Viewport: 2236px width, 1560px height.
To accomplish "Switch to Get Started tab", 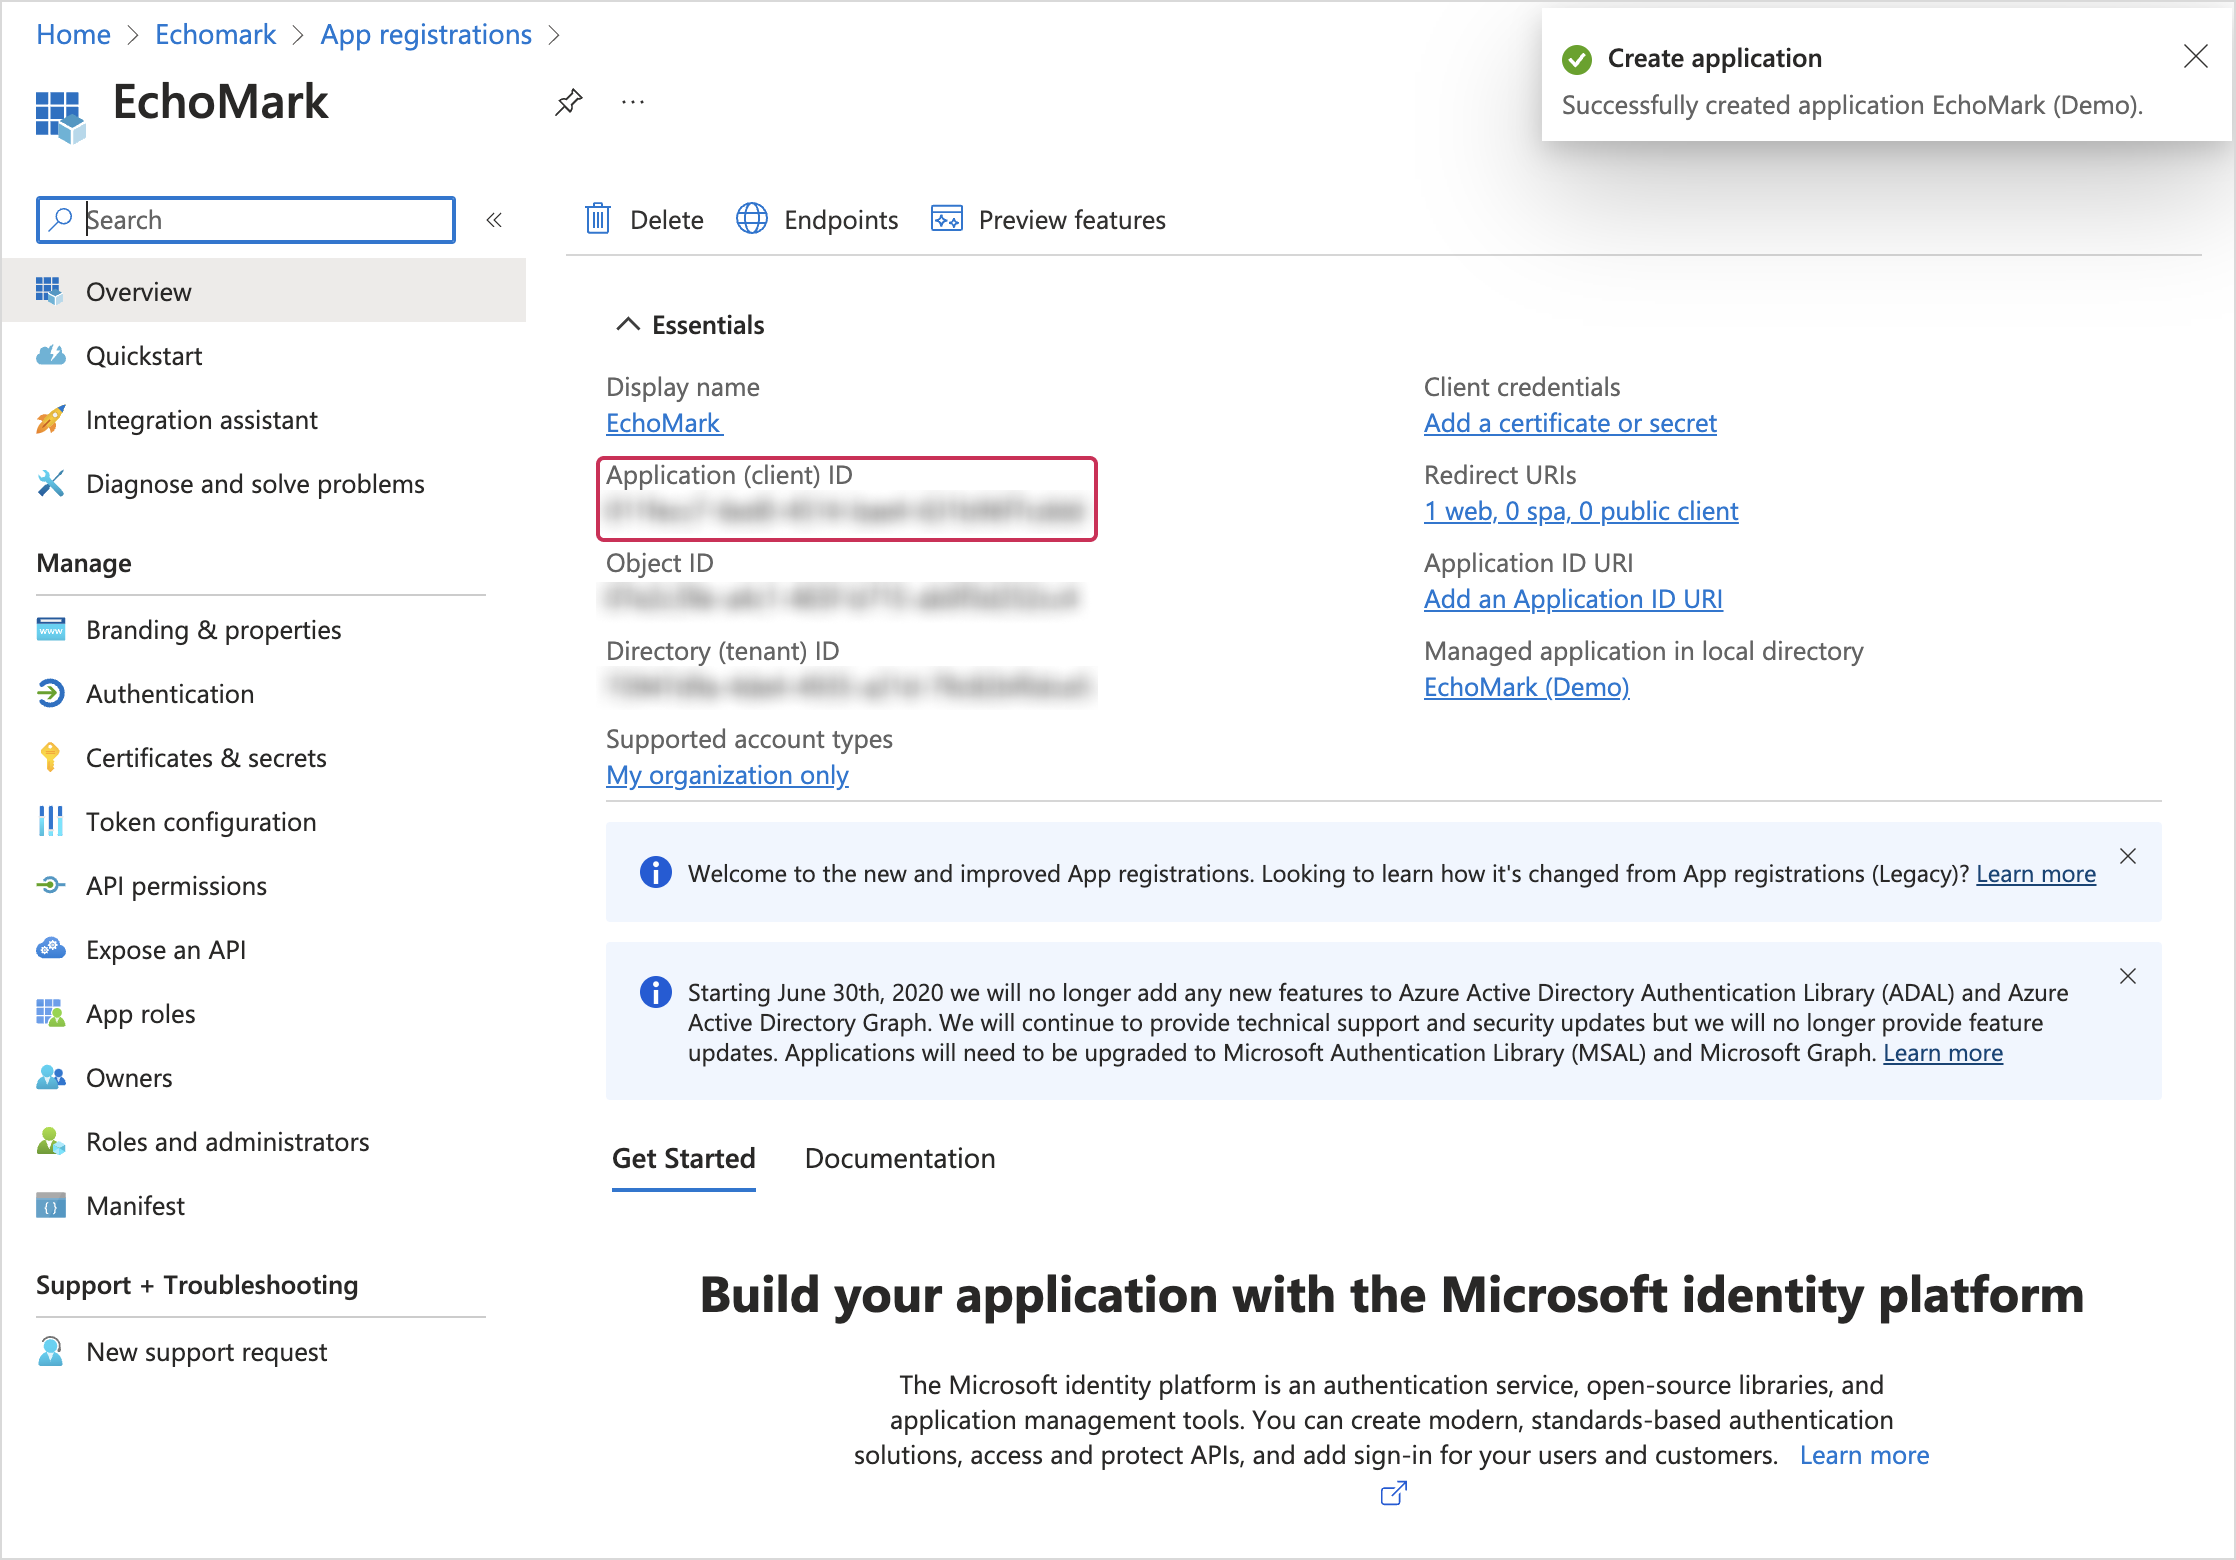I will point(684,1159).
